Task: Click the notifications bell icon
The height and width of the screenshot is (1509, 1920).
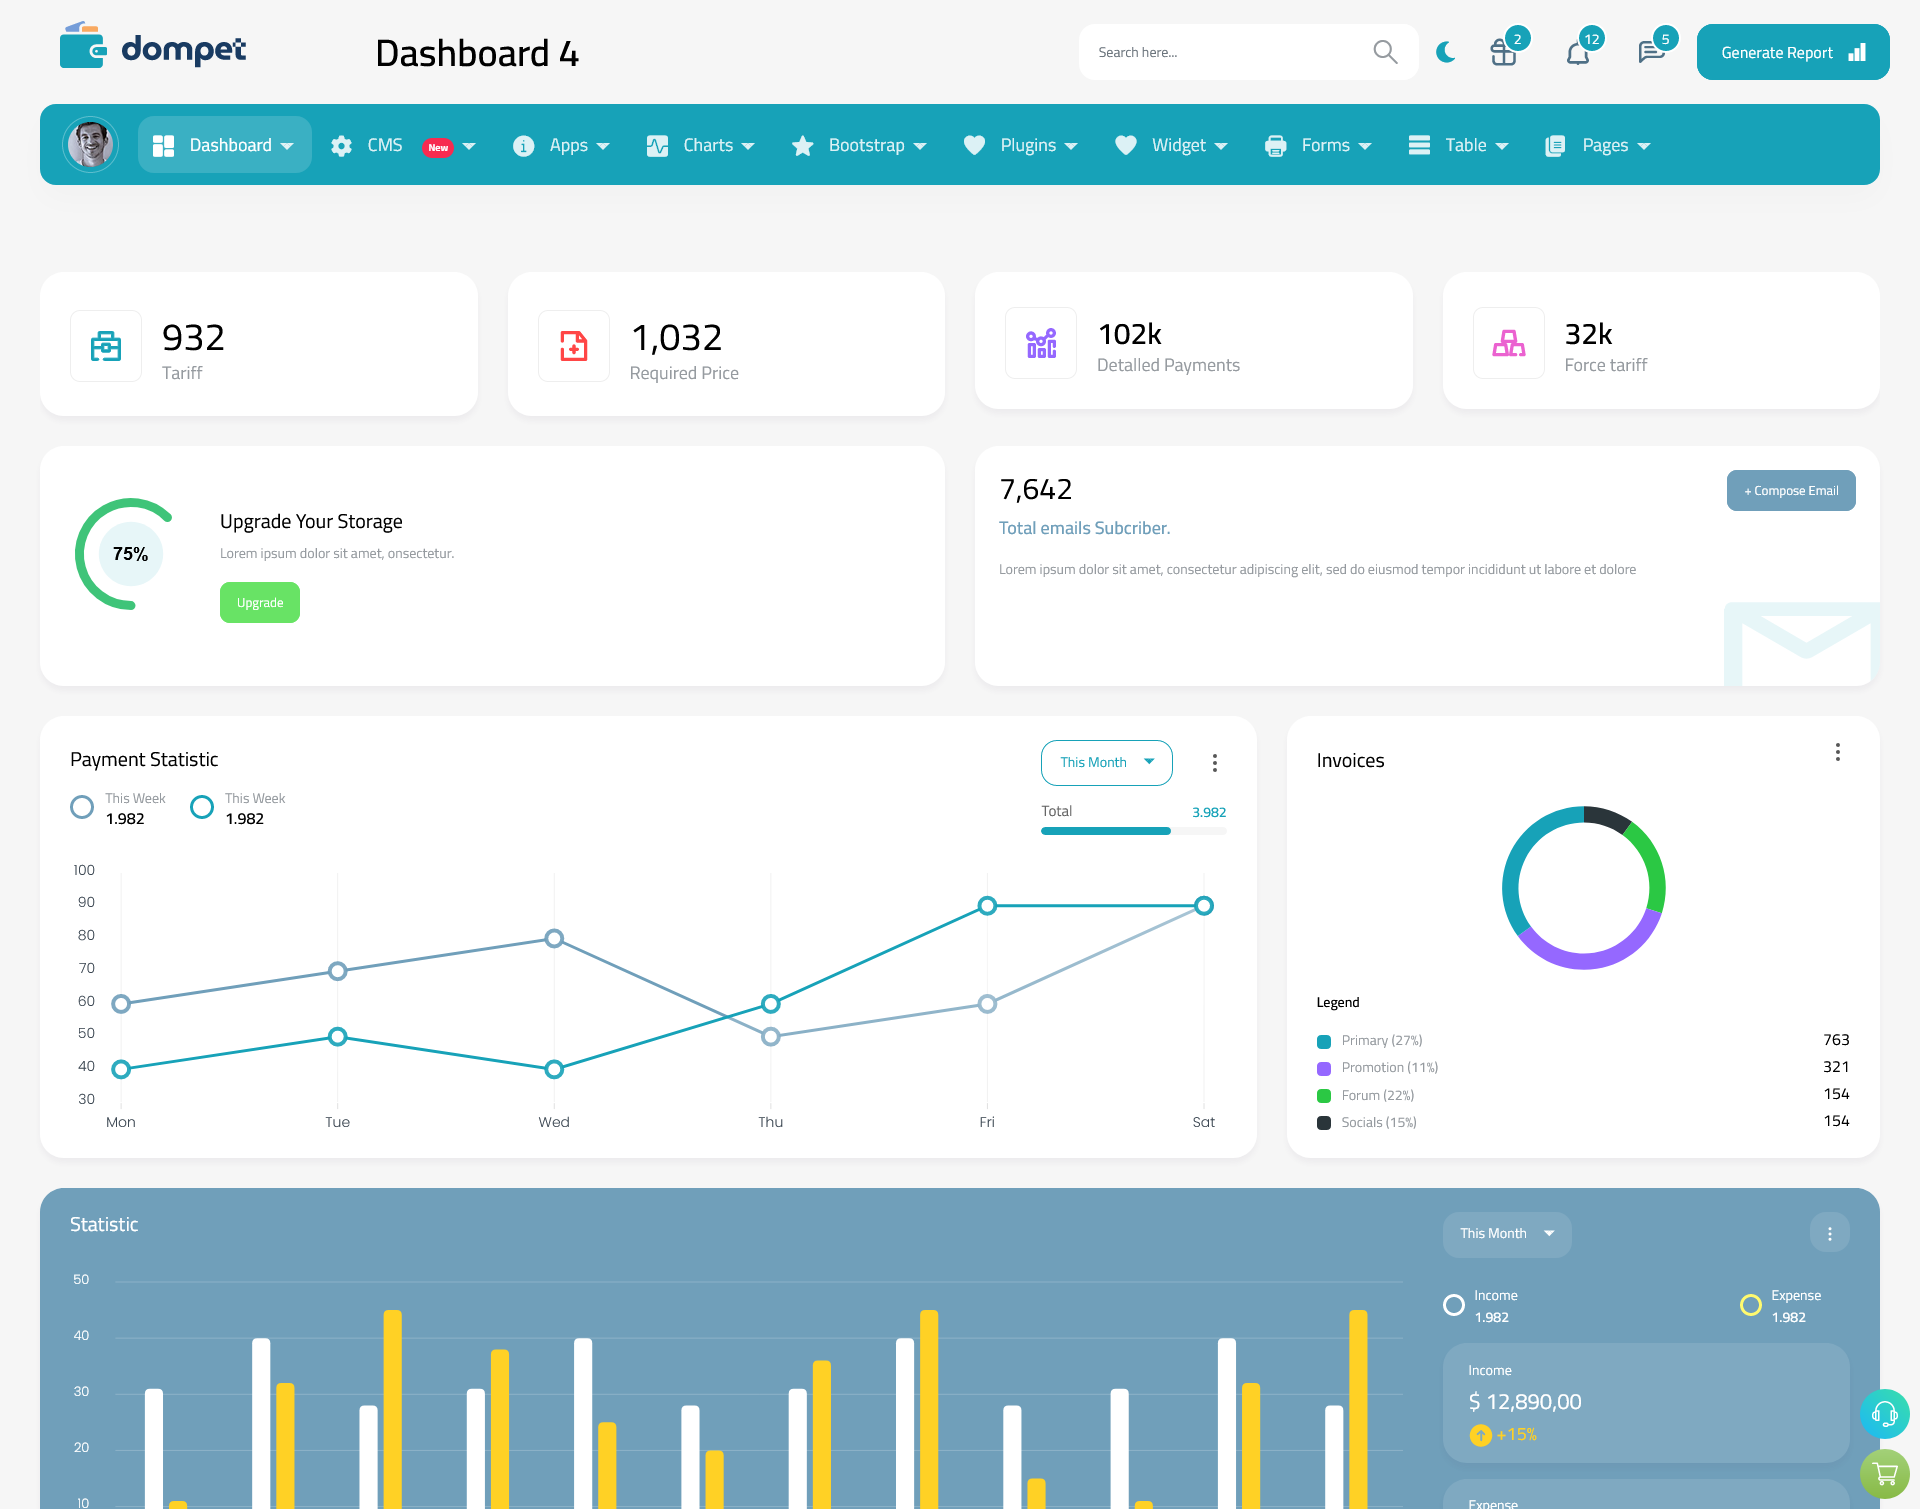Action: pos(1577,51)
